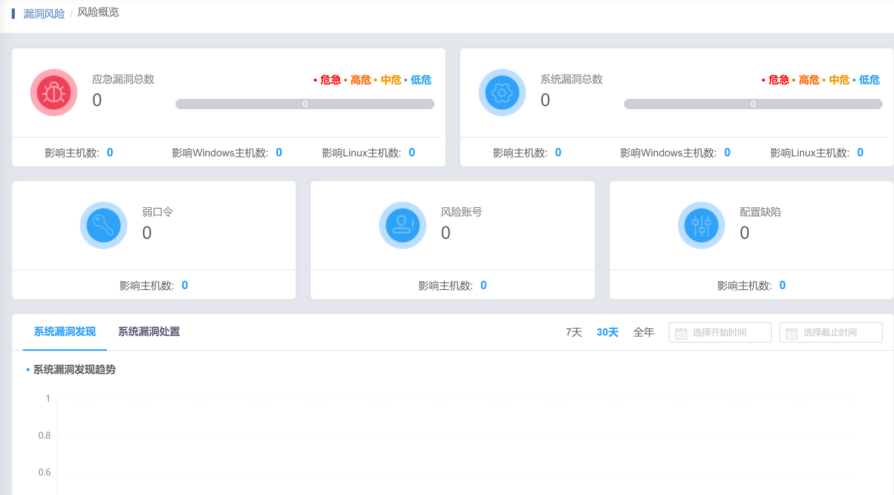
Task: Click the 应急漏洞总数 severity progress bar
Action: pos(305,104)
